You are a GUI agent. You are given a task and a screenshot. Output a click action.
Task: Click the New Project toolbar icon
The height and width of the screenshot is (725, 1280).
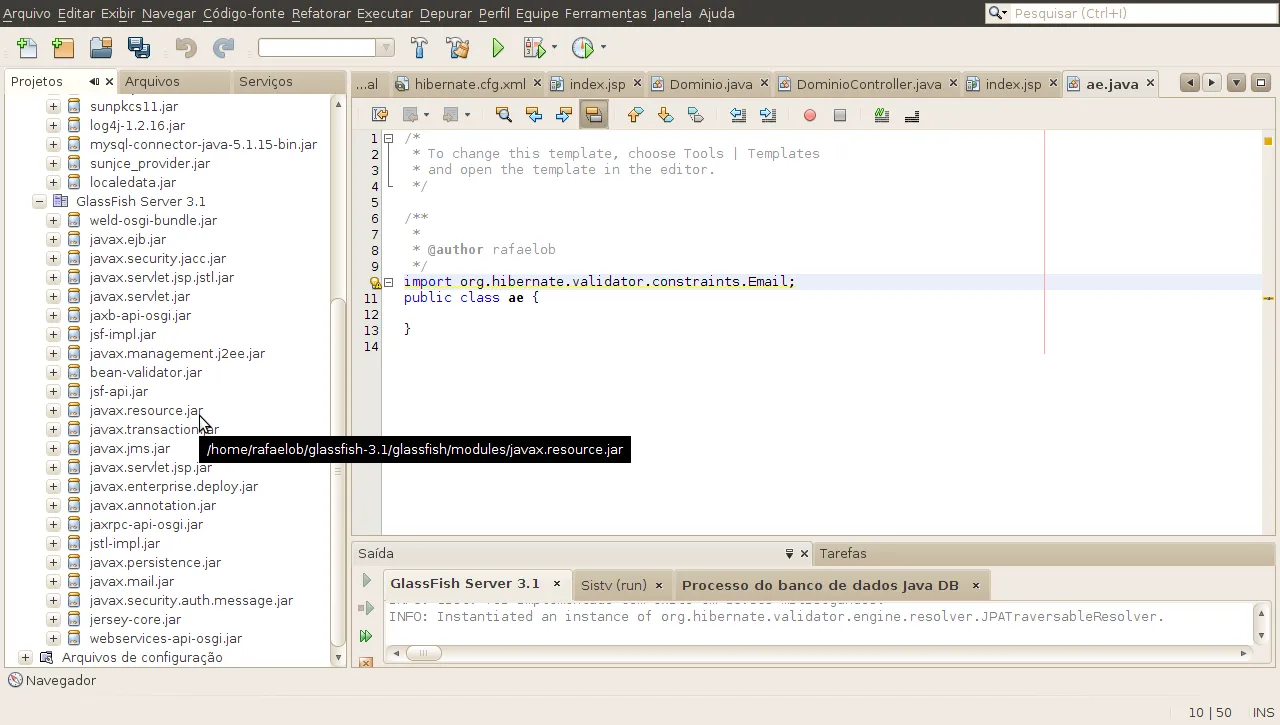point(62,48)
